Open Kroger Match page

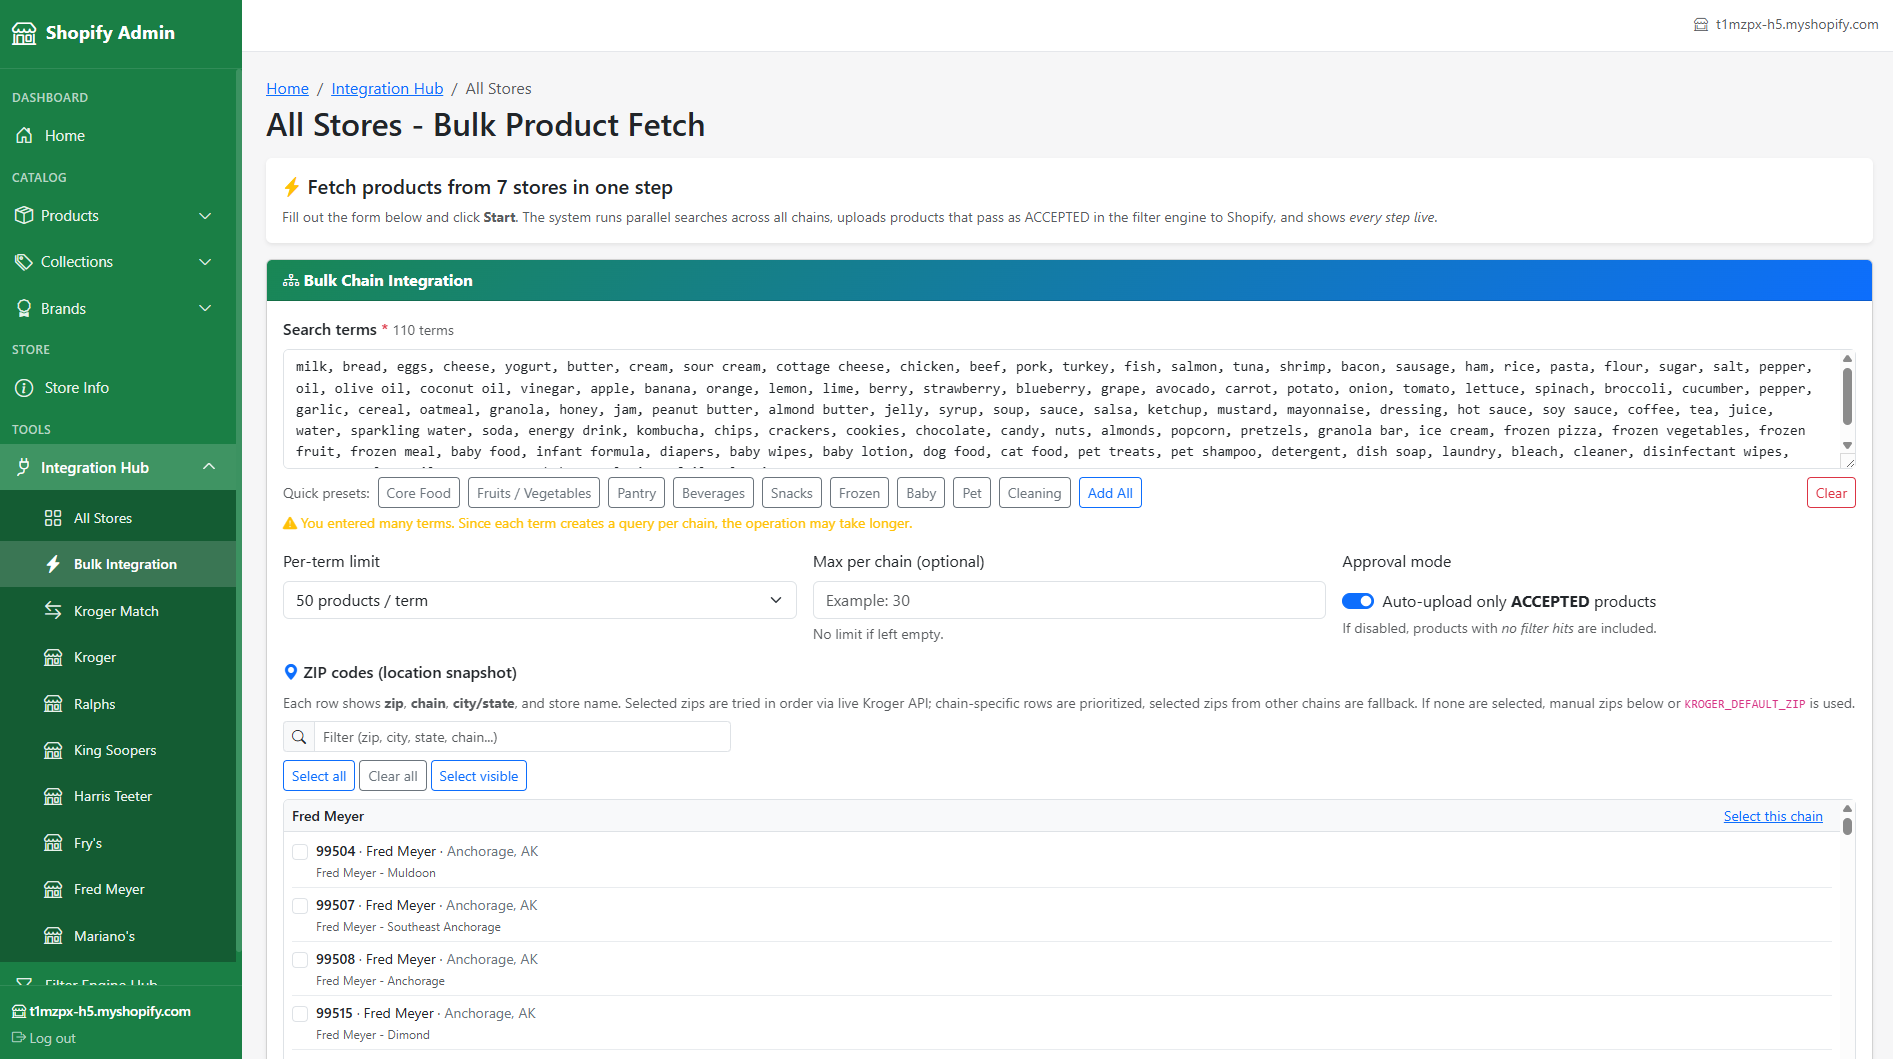pyautogui.click(x=118, y=611)
